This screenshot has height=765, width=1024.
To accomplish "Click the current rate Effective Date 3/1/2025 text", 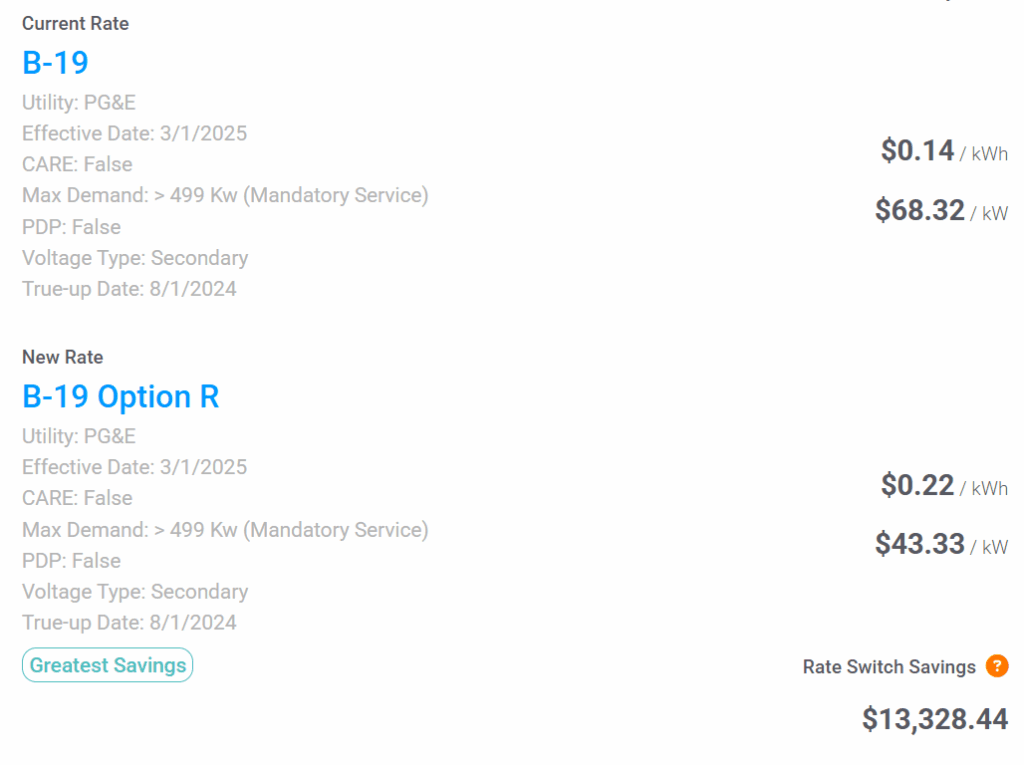I will (x=135, y=133).
